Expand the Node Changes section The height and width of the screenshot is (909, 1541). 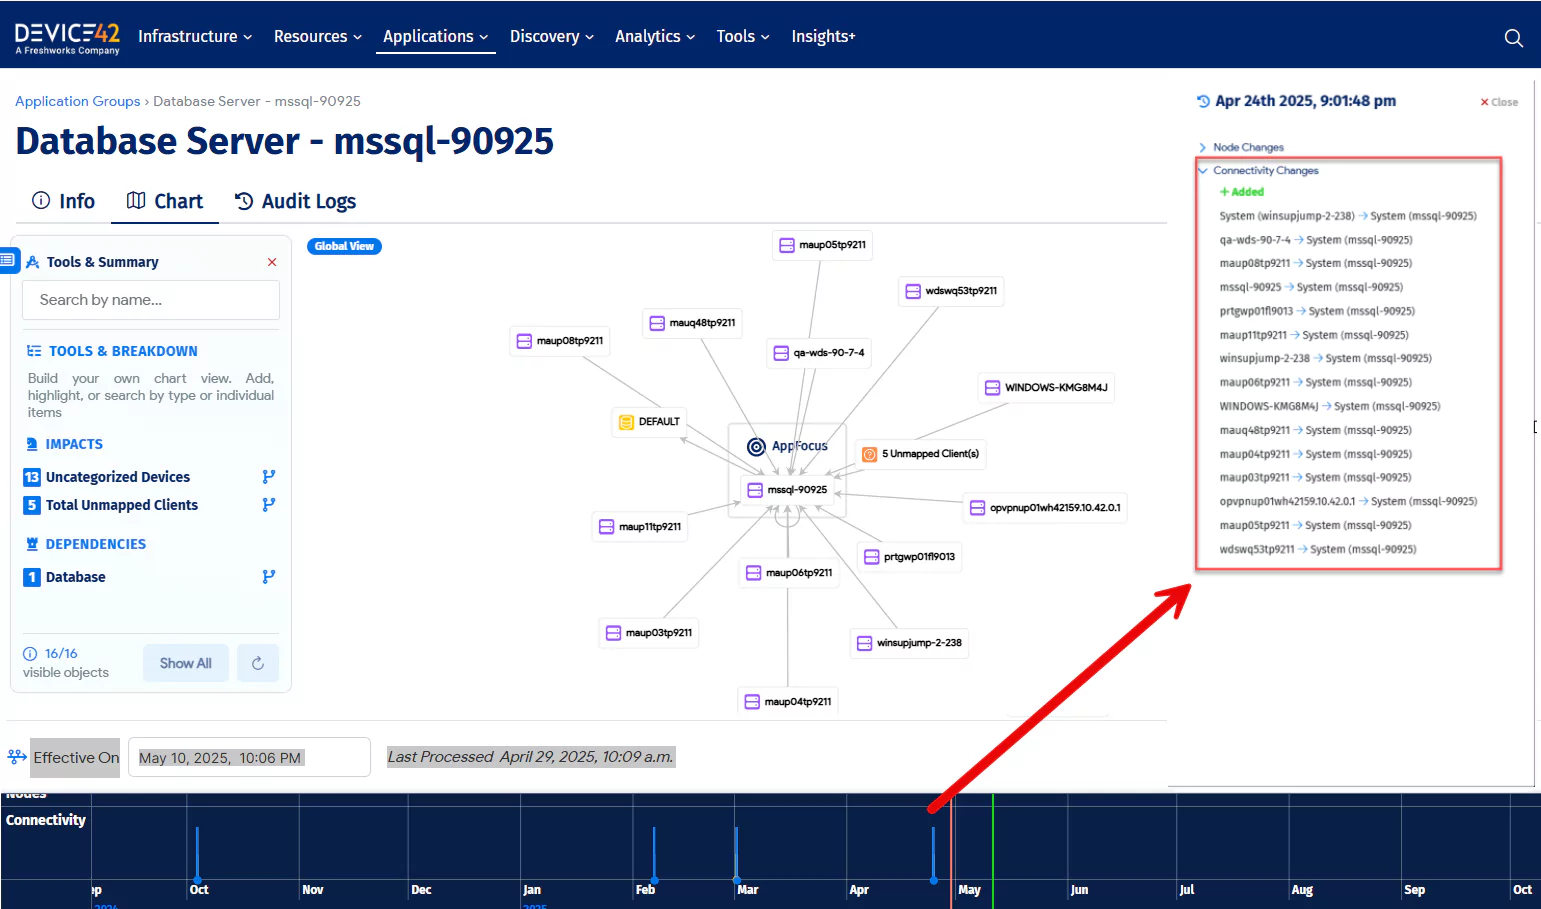1241,147
